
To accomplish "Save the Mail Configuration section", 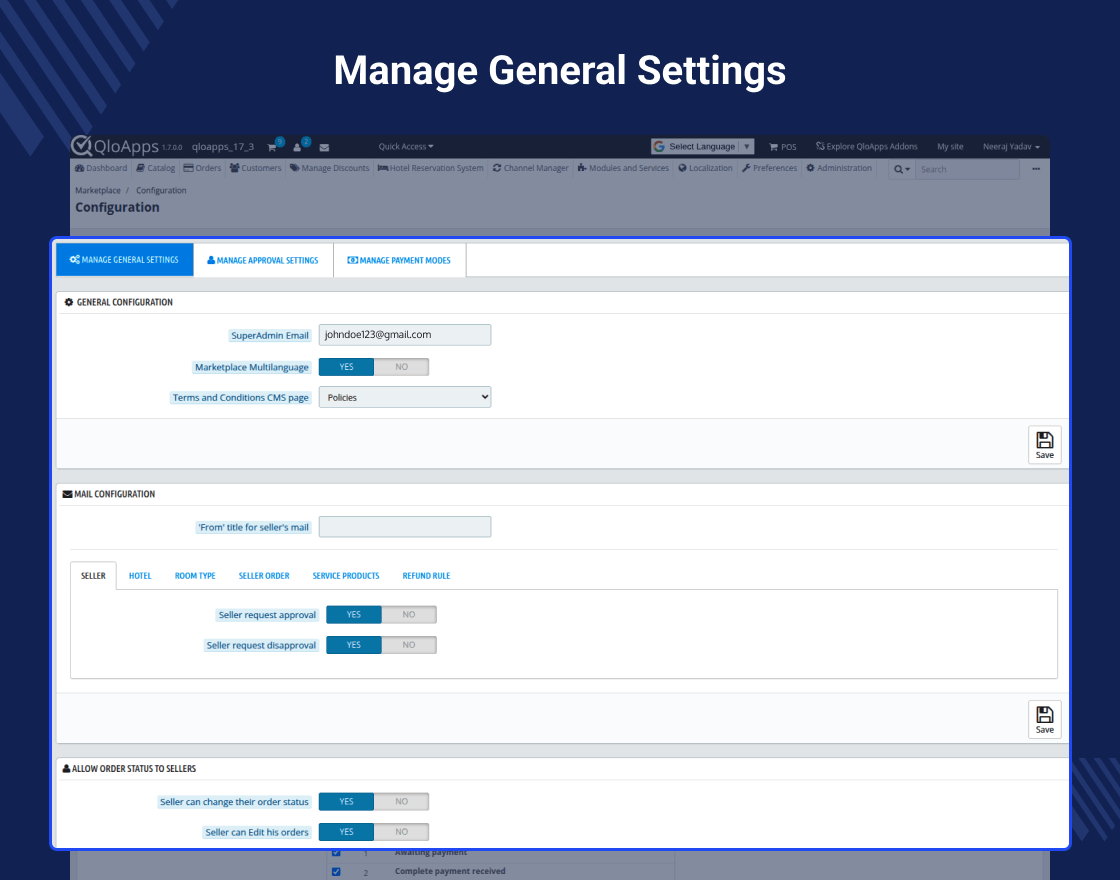I will coord(1044,720).
